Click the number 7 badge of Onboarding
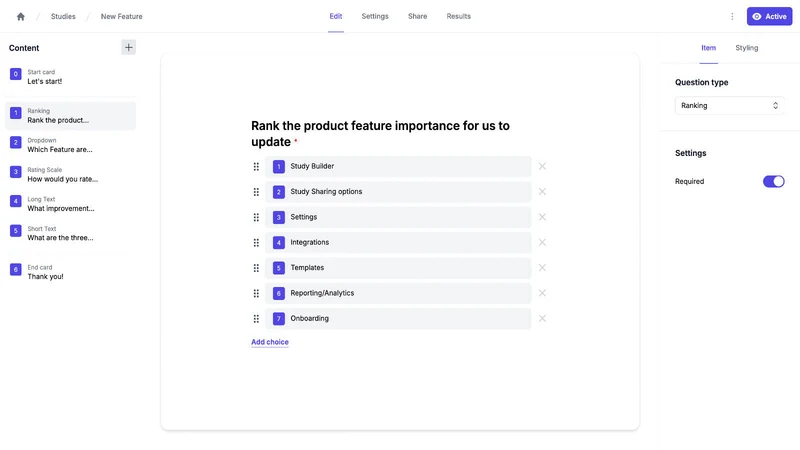Viewport: 800px width, 450px height. coord(279,319)
